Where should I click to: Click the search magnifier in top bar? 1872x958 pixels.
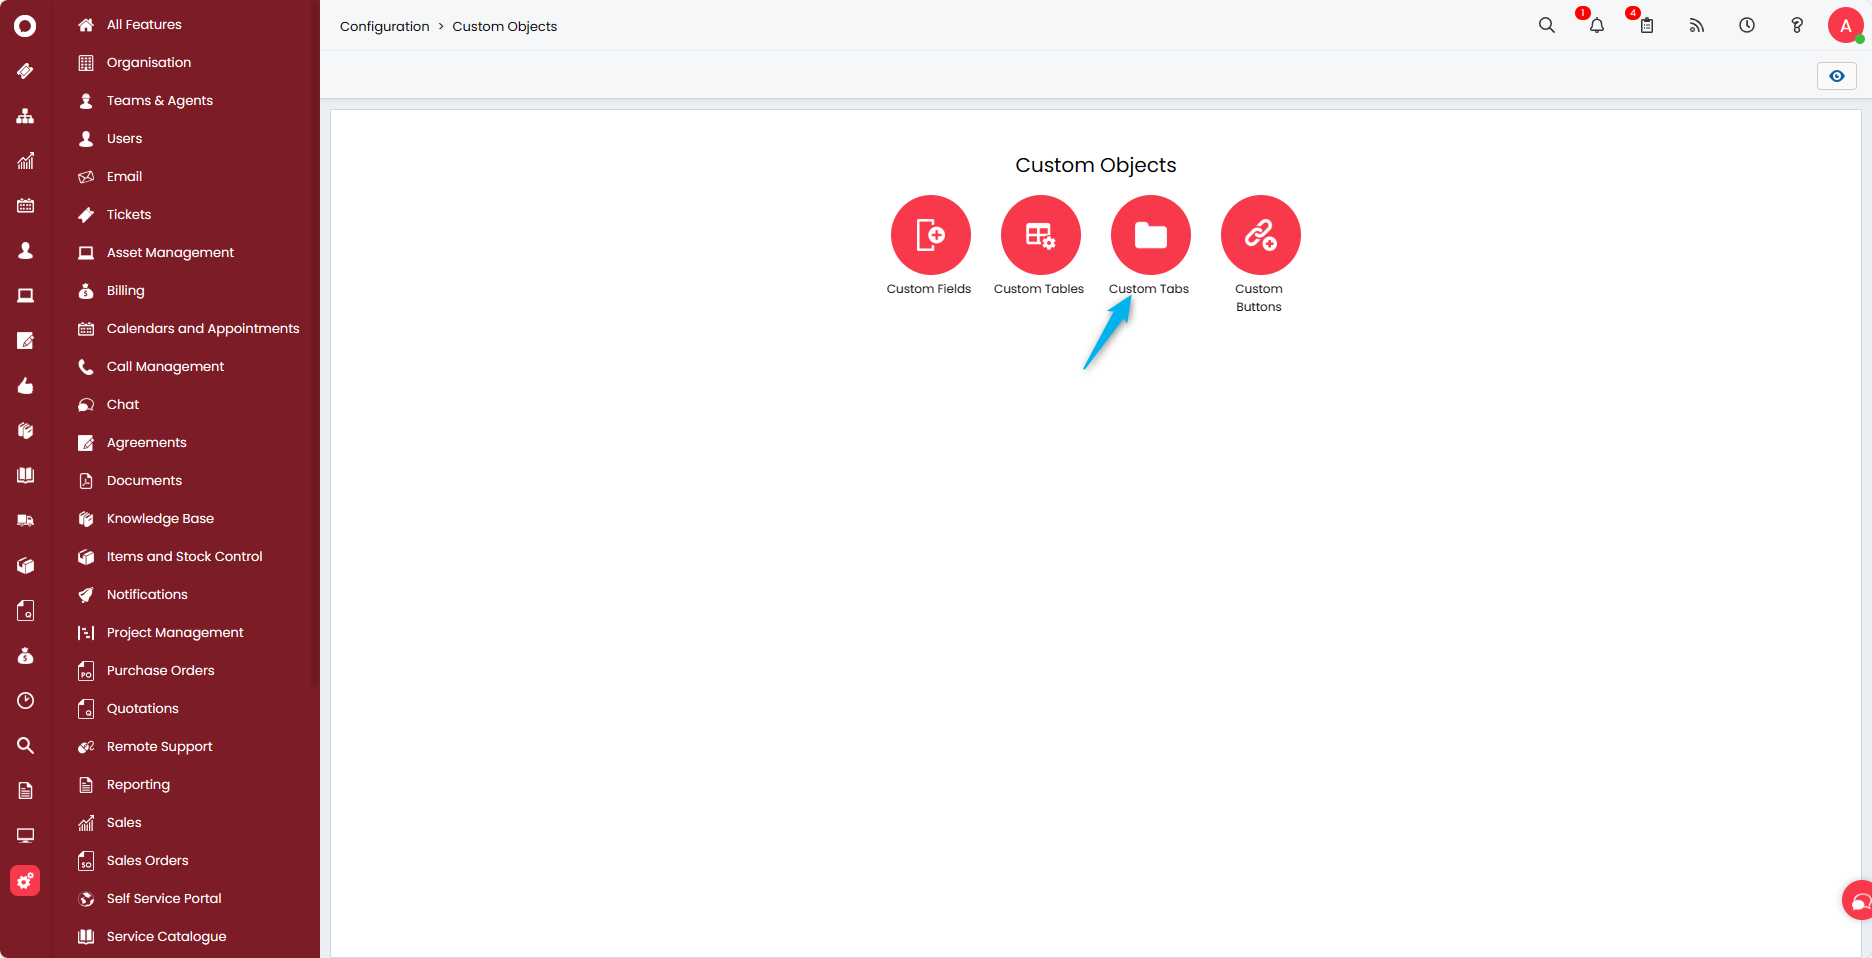click(1546, 26)
